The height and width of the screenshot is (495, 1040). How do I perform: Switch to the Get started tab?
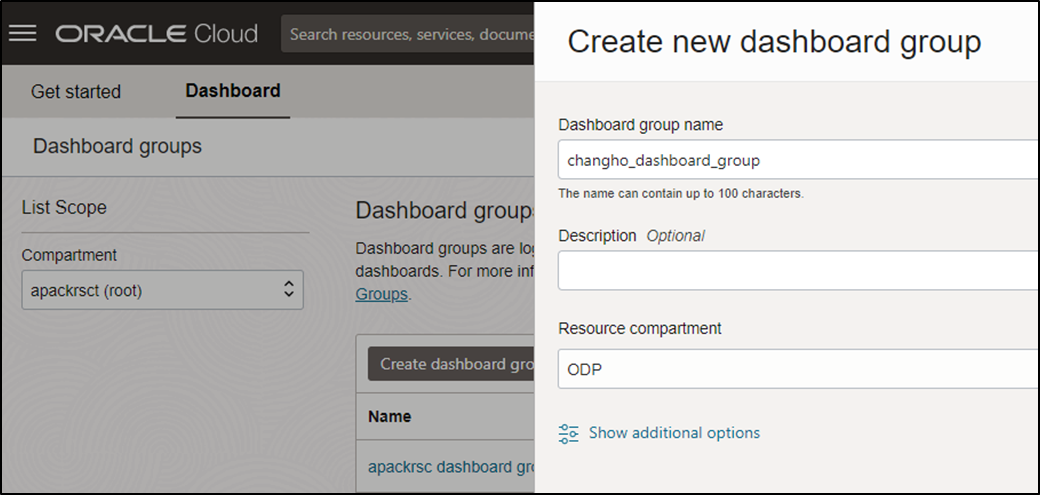click(76, 92)
